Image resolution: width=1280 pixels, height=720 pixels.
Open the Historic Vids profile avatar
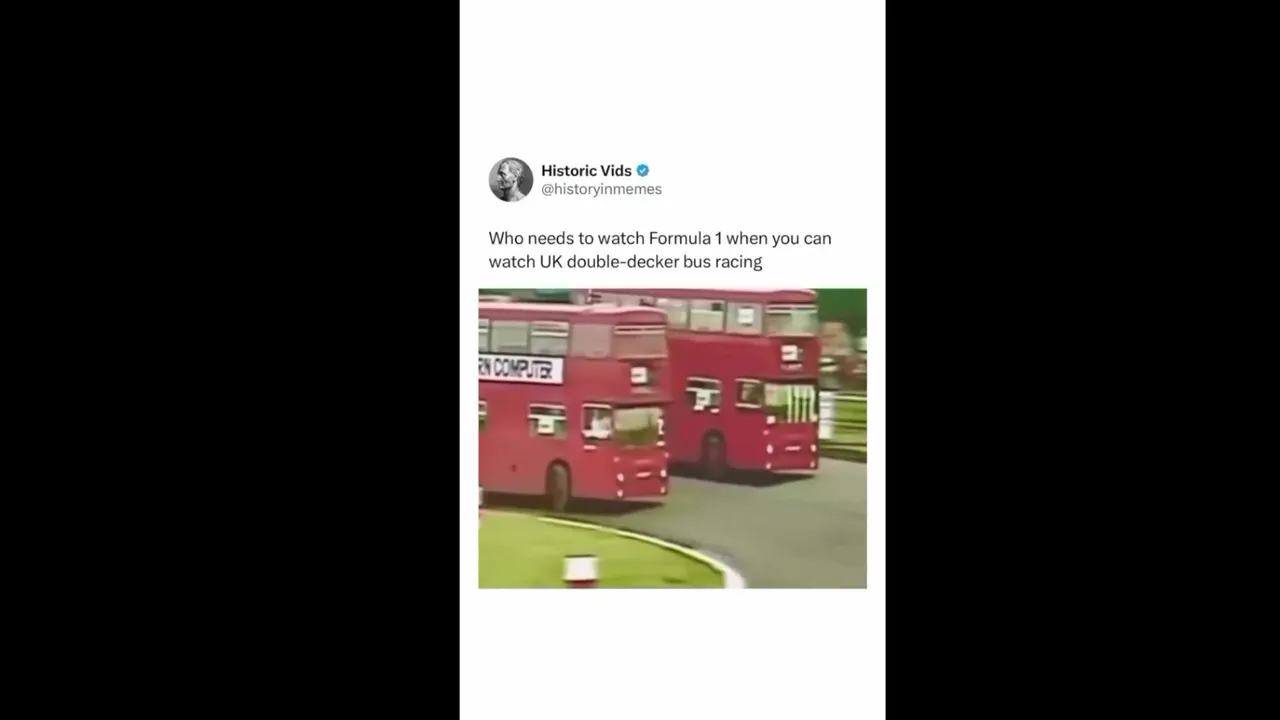510,179
